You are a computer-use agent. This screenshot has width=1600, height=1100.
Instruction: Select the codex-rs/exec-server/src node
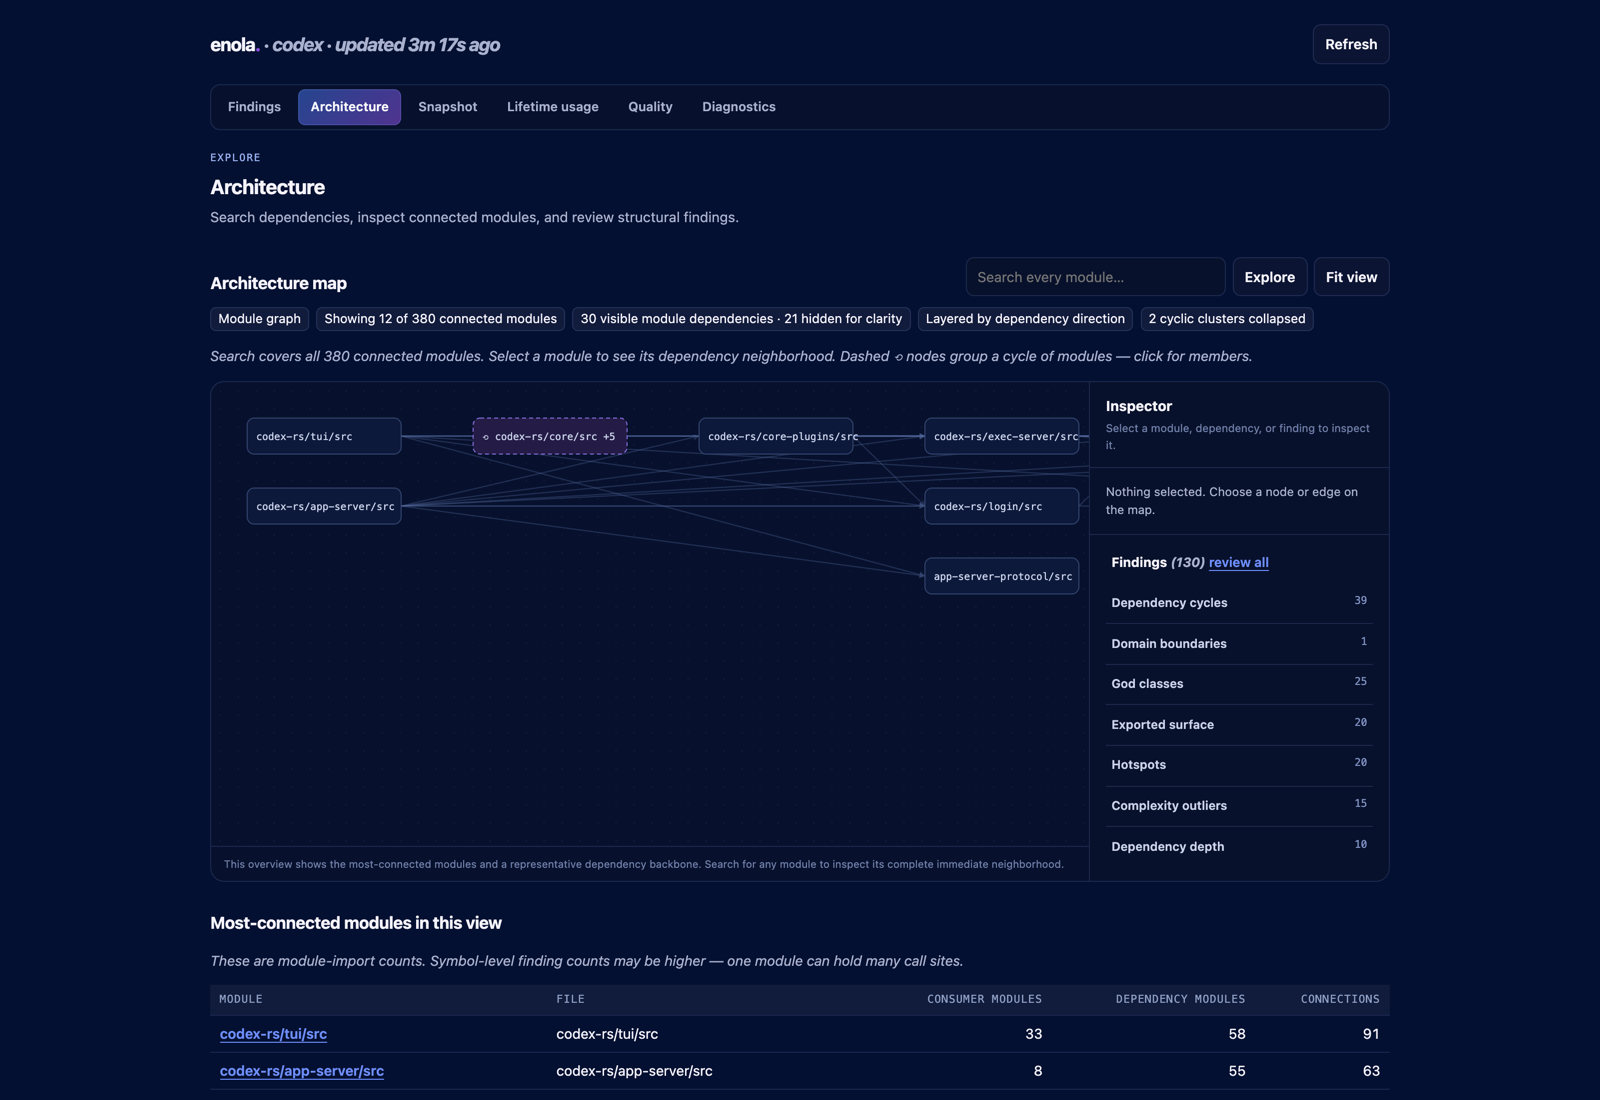[1001, 436]
